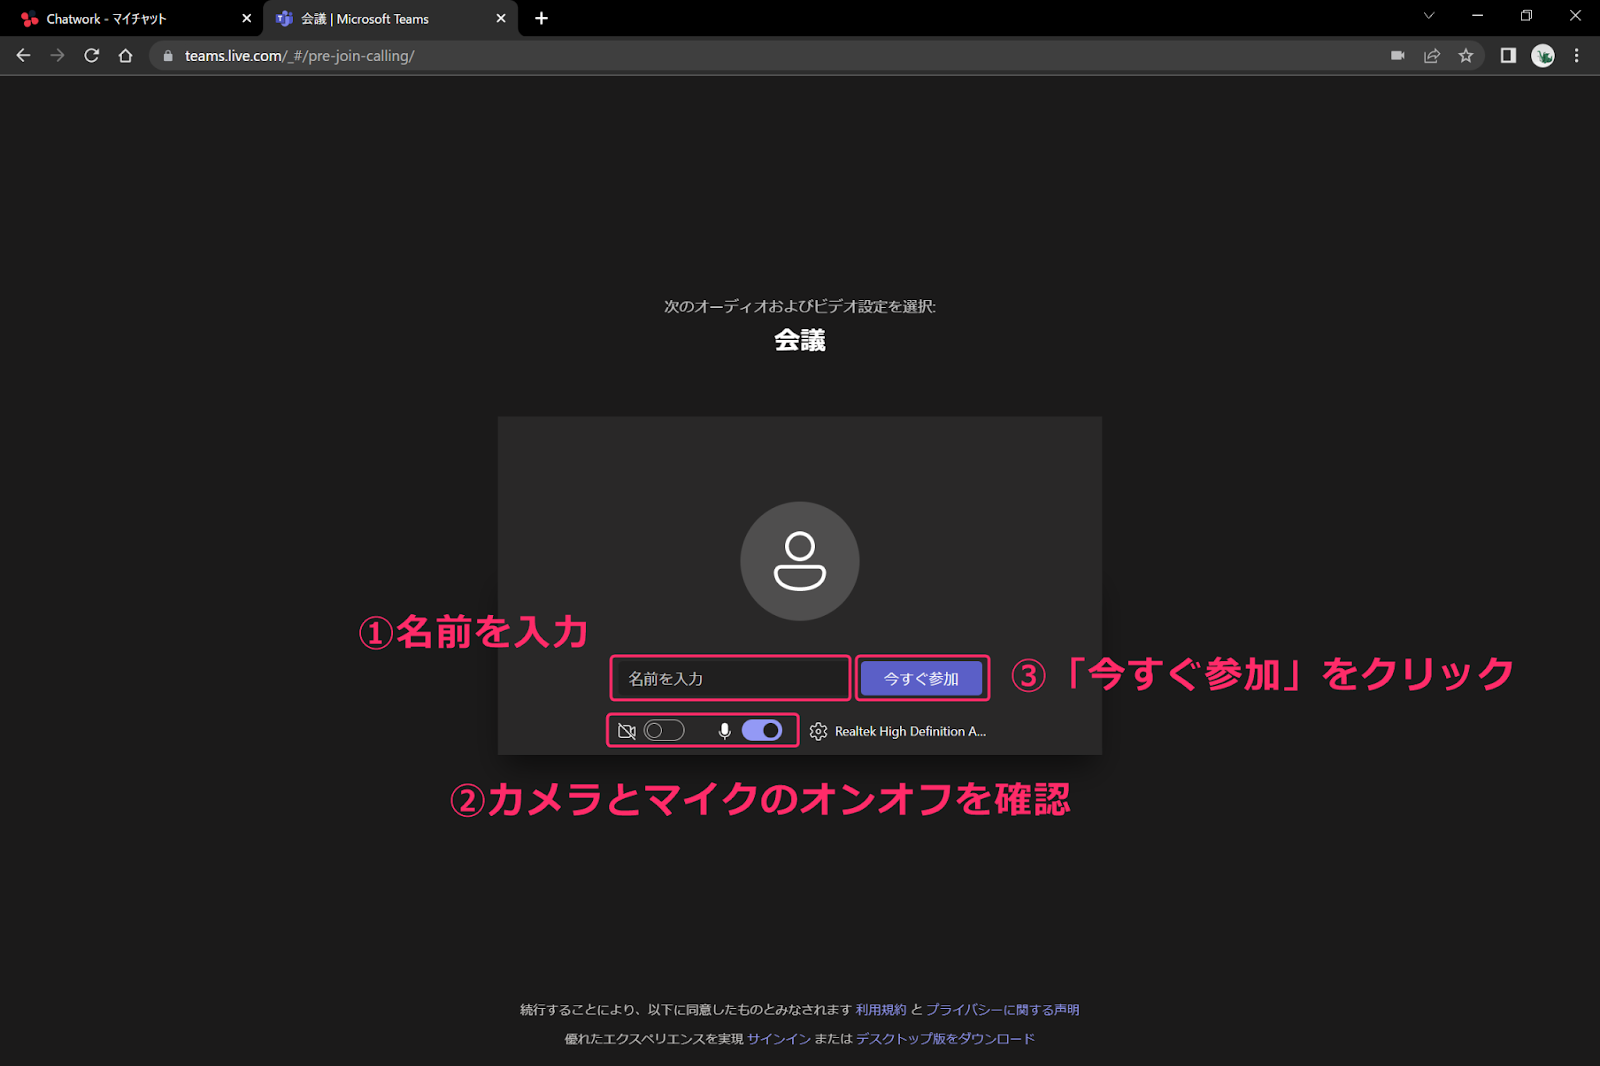
Task: Click the サインイン link
Action: coord(779,1039)
